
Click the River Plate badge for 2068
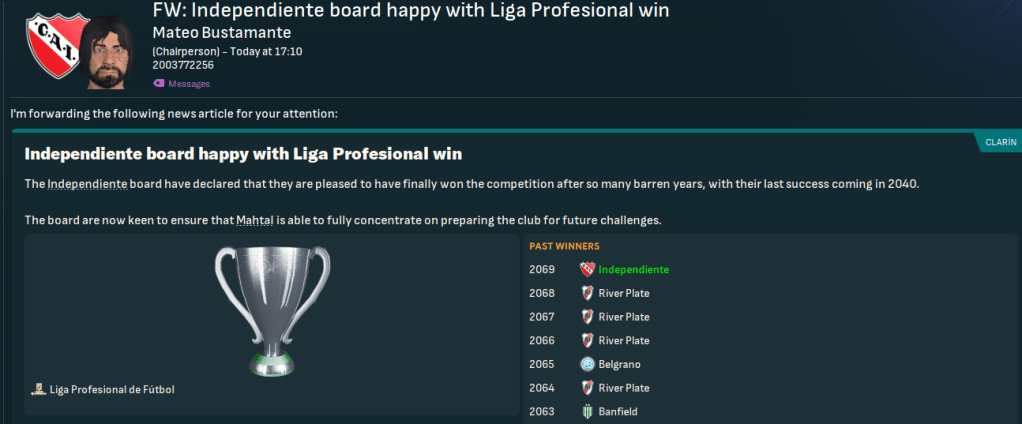587,293
